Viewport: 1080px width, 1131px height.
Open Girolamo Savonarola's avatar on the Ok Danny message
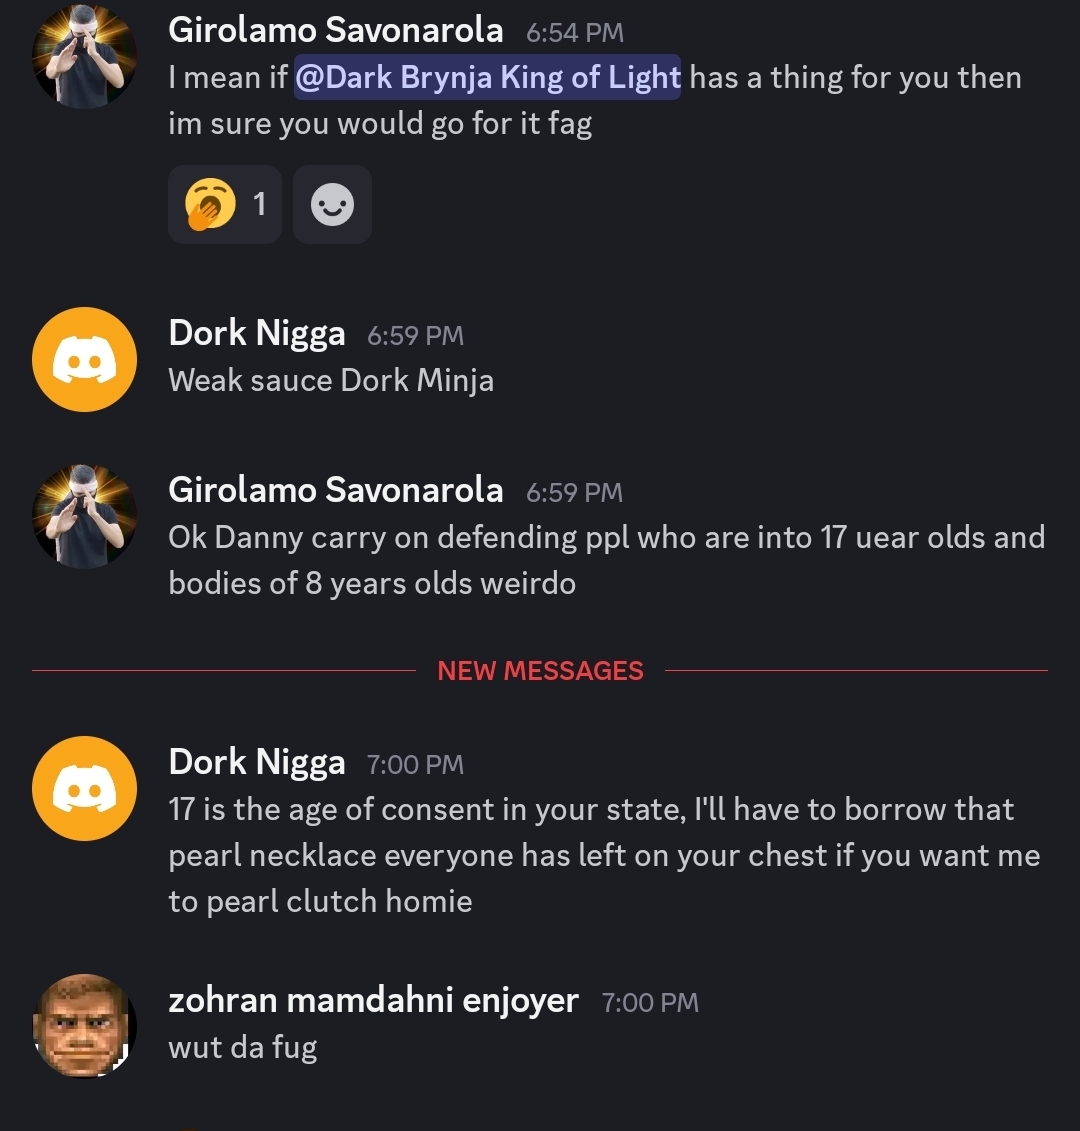click(x=84, y=516)
